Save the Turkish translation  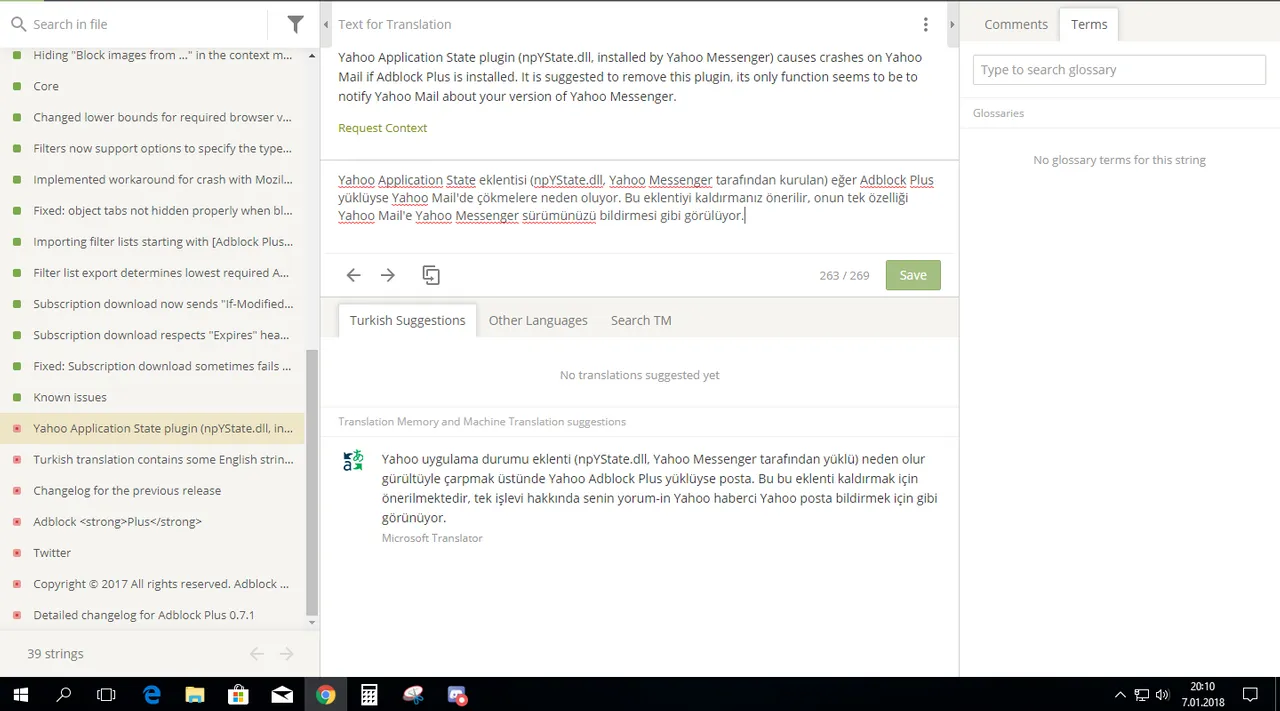coord(913,275)
